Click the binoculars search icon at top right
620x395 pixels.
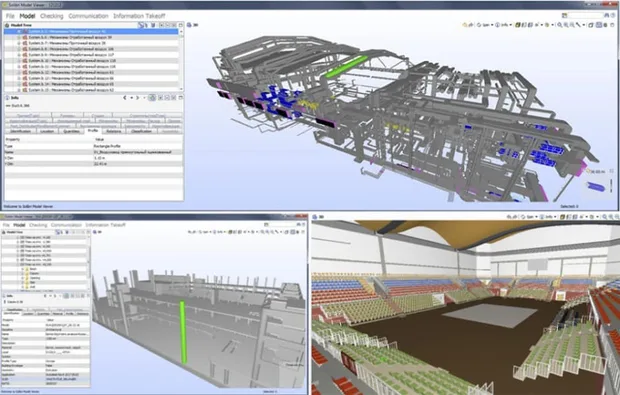click(606, 15)
